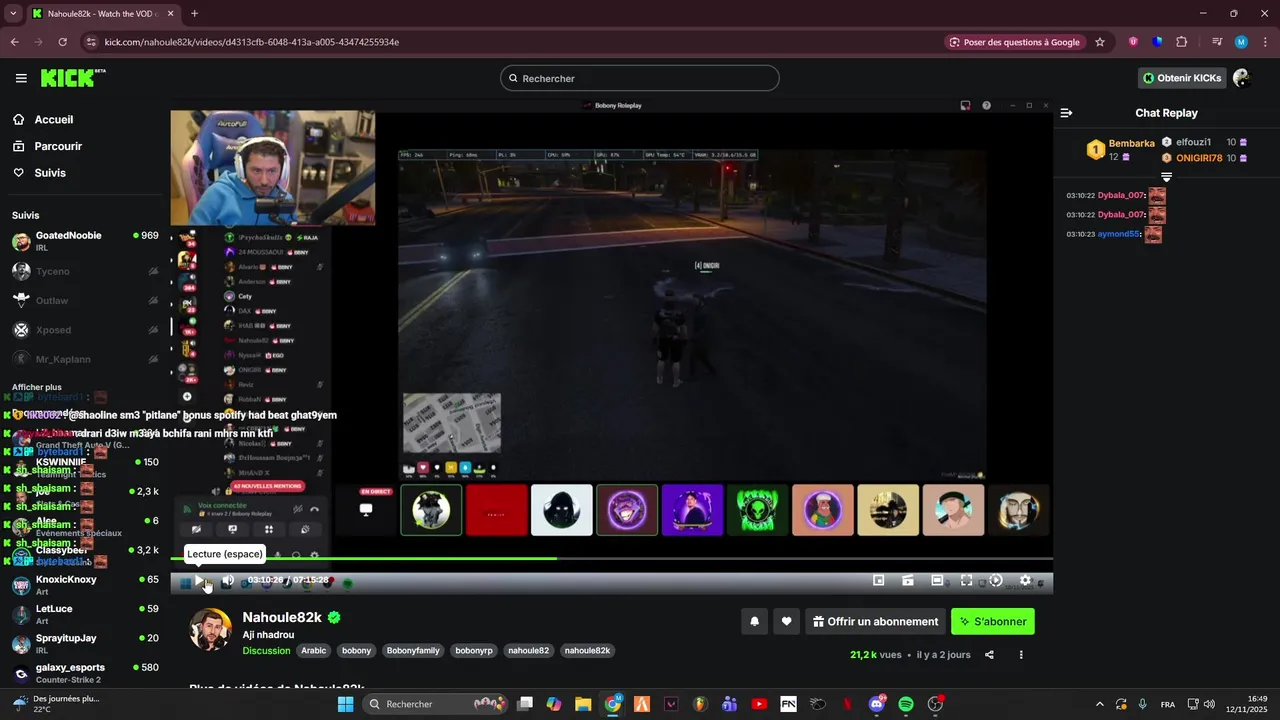Expand the chat leaderboard handle

(x=1166, y=177)
